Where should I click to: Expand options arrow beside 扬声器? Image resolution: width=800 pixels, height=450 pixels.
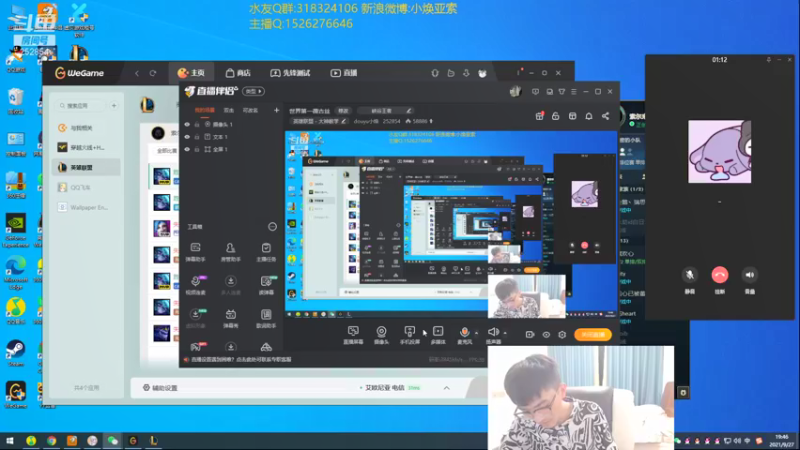[505, 333]
